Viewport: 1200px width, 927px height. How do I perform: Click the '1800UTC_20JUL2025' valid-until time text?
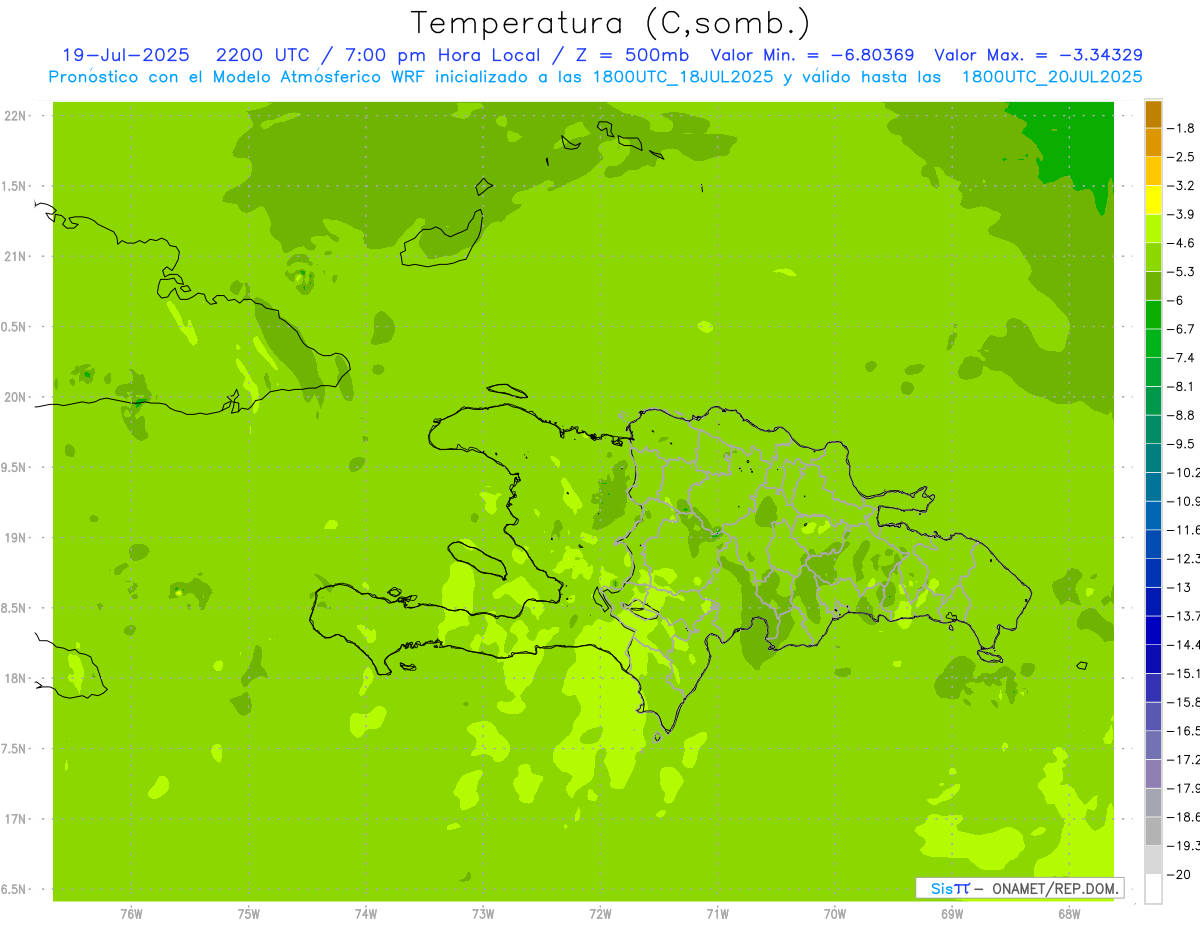pos(1052,76)
